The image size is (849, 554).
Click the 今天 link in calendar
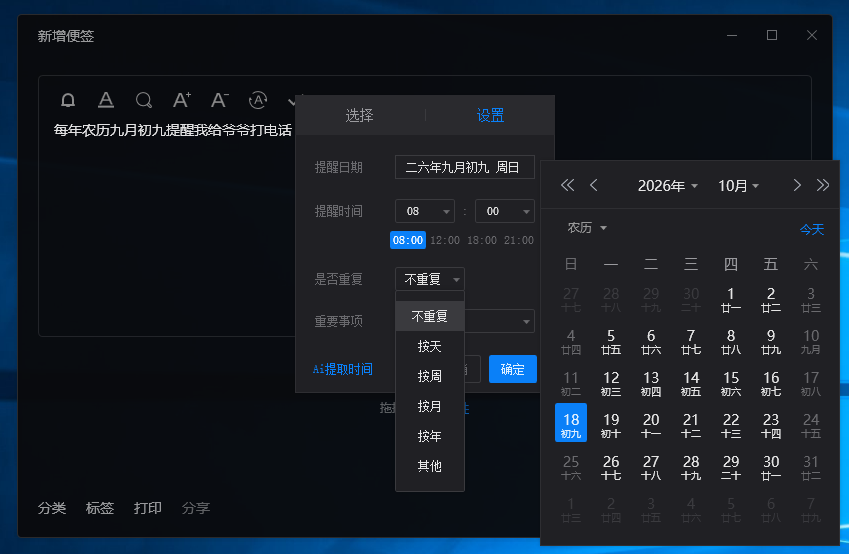click(812, 229)
